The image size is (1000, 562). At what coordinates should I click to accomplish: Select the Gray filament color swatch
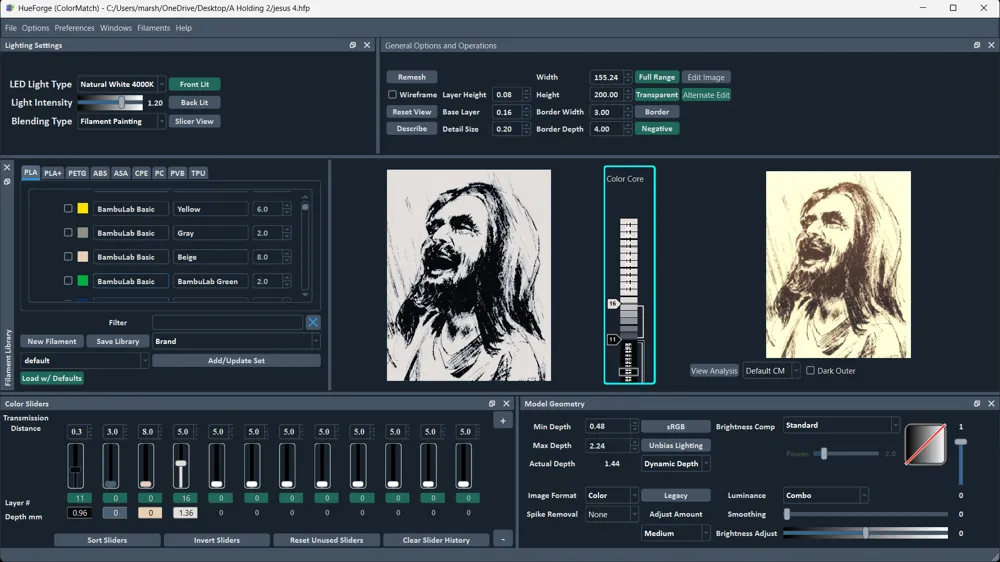[x=83, y=233]
